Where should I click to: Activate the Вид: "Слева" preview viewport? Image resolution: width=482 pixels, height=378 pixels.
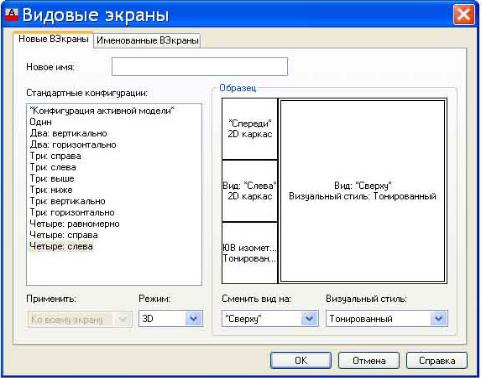[x=250, y=191]
